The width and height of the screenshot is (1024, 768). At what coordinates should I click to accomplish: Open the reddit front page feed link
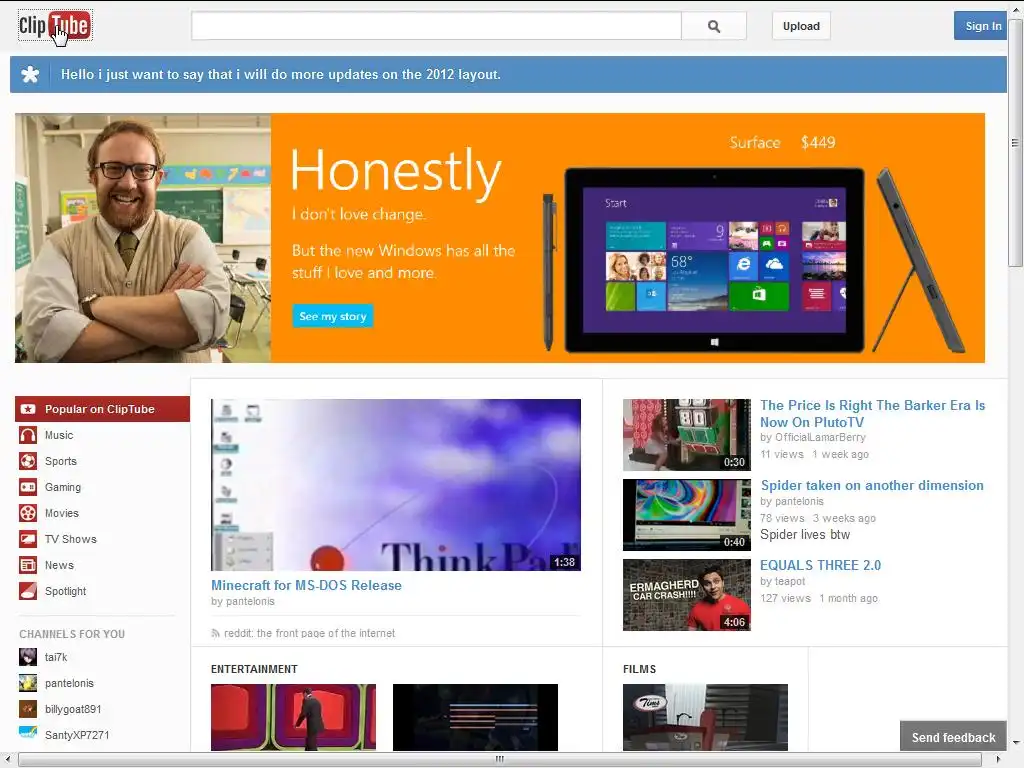[309, 633]
